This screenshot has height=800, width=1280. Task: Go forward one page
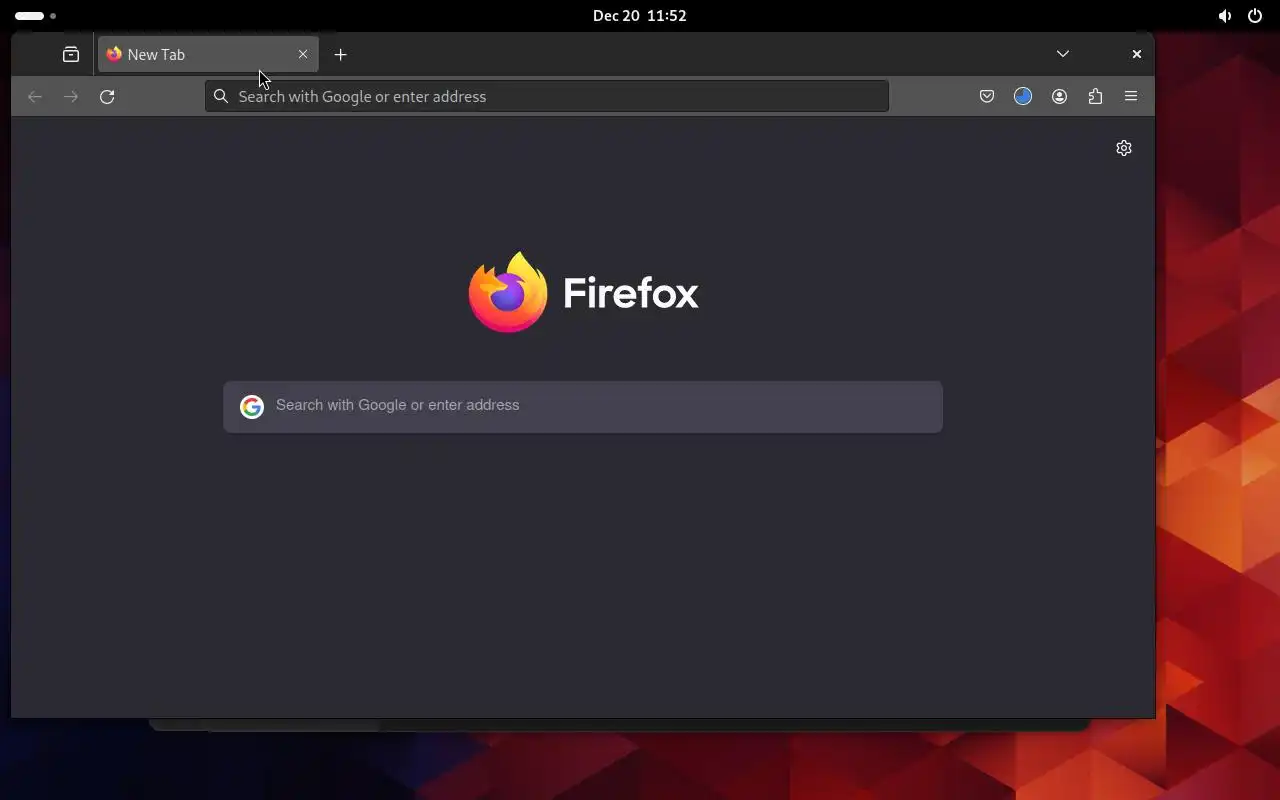pos(71,96)
